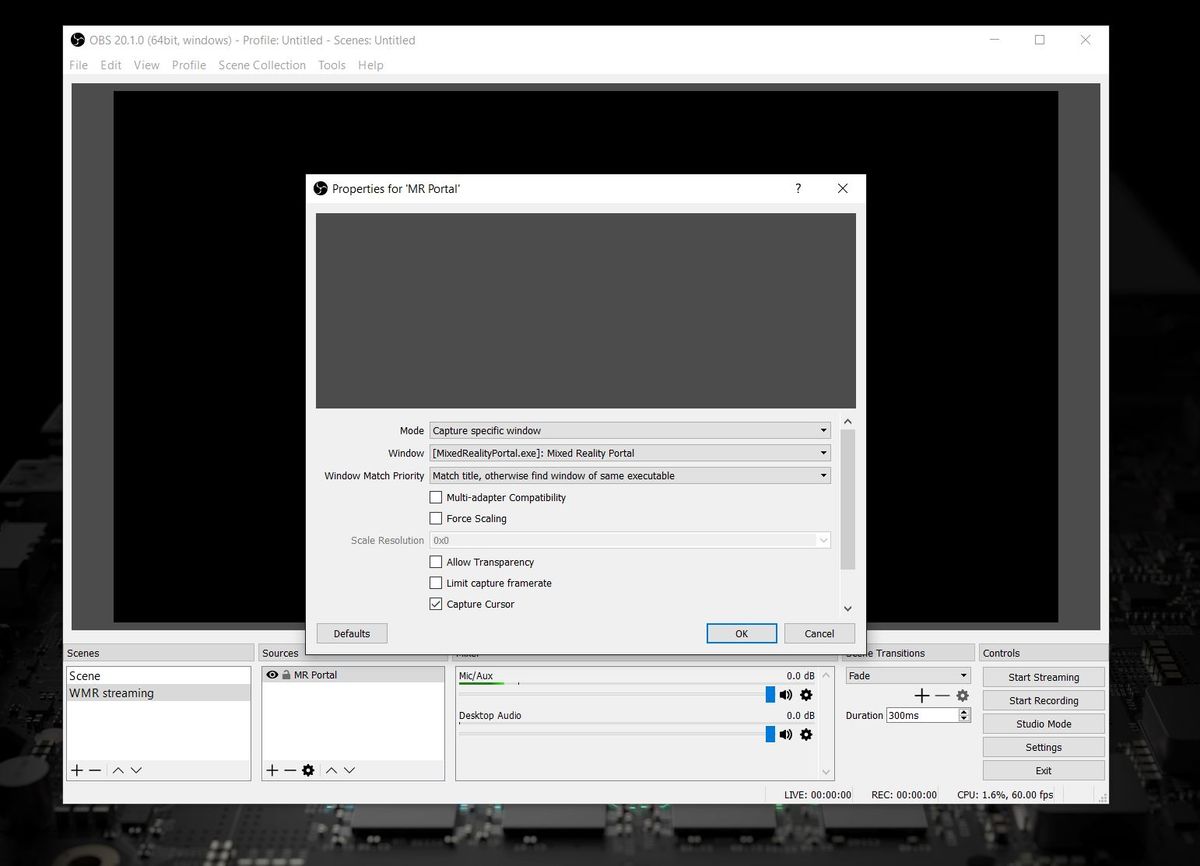
Task: Uncheck Capture Cursor
Action: (x=436, y=603)
